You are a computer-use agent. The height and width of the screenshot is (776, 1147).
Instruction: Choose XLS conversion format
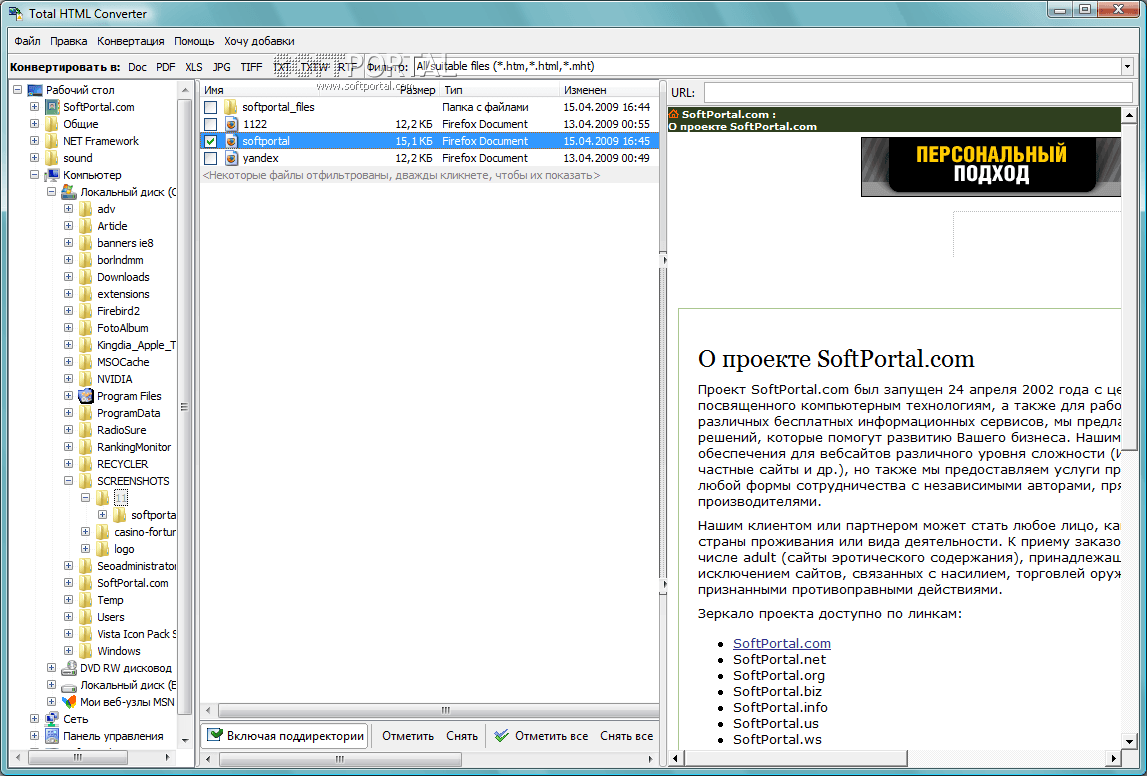tap(194, 67)
